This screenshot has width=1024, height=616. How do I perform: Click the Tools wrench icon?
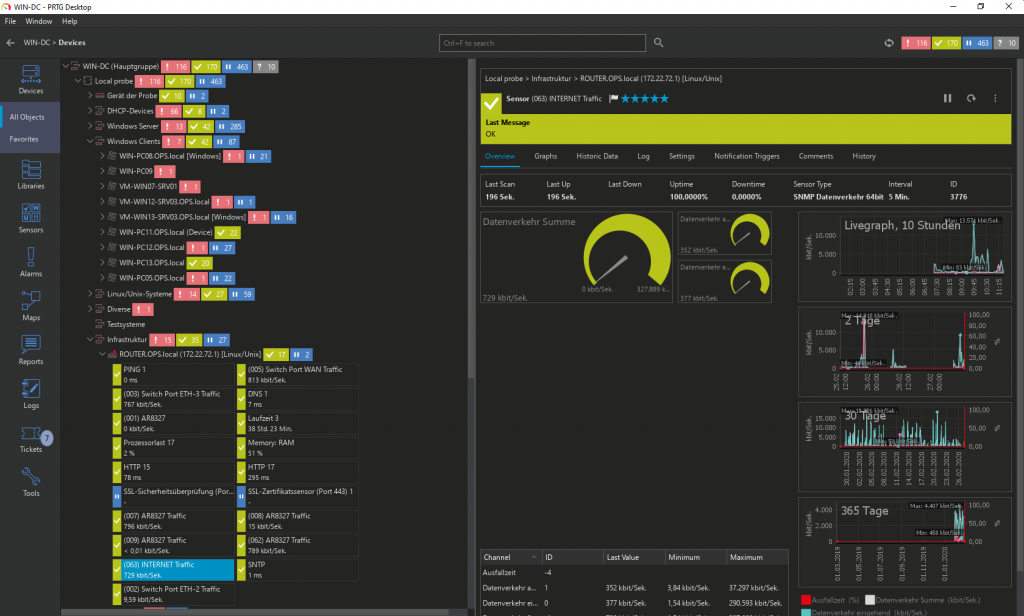pyautogui.click(x=30, y=480)
